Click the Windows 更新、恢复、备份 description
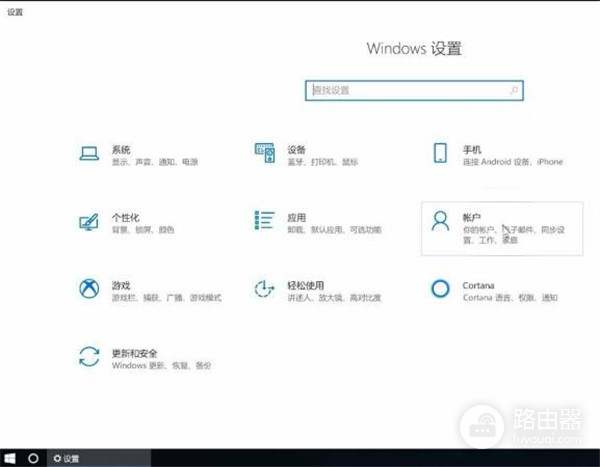 pyautogui.click(x=161, y=366)
